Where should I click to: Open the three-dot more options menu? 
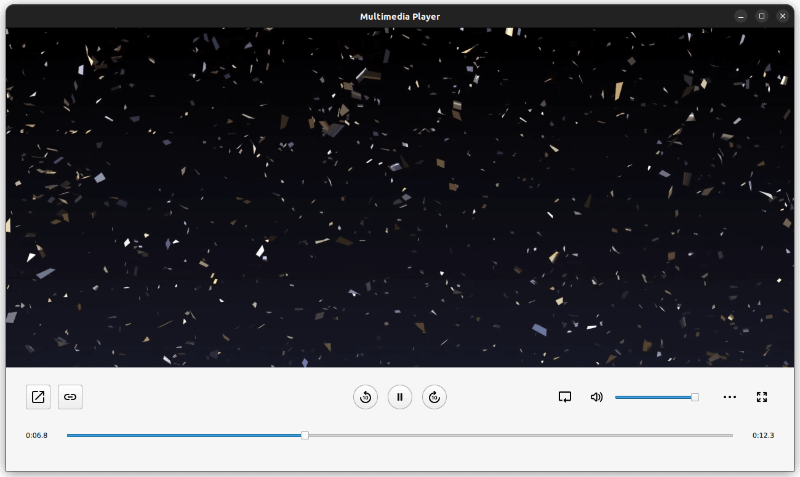pos(730,397)
